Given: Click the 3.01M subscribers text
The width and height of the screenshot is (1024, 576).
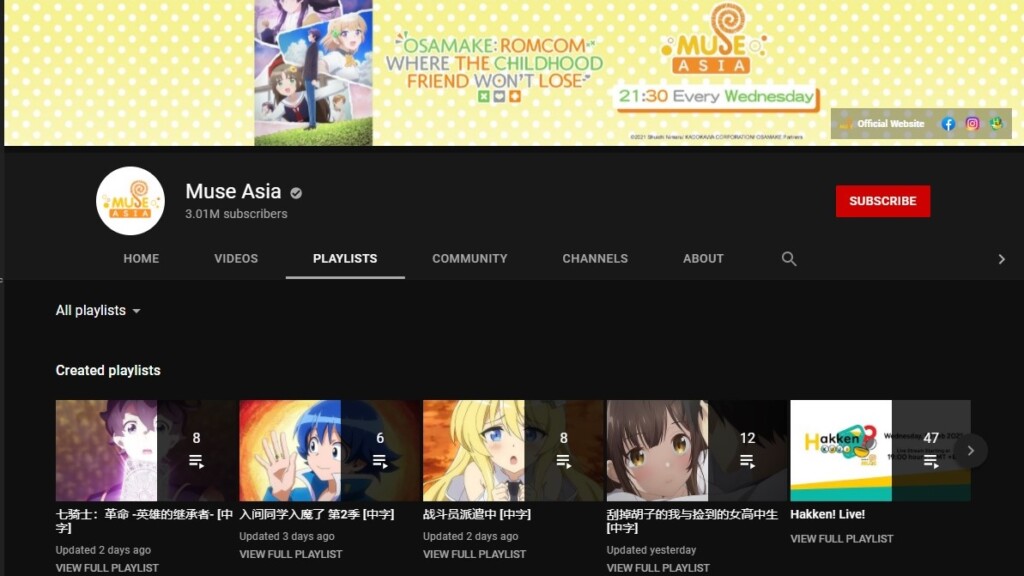Looking at the screenshot, I should tap(236, 214).
